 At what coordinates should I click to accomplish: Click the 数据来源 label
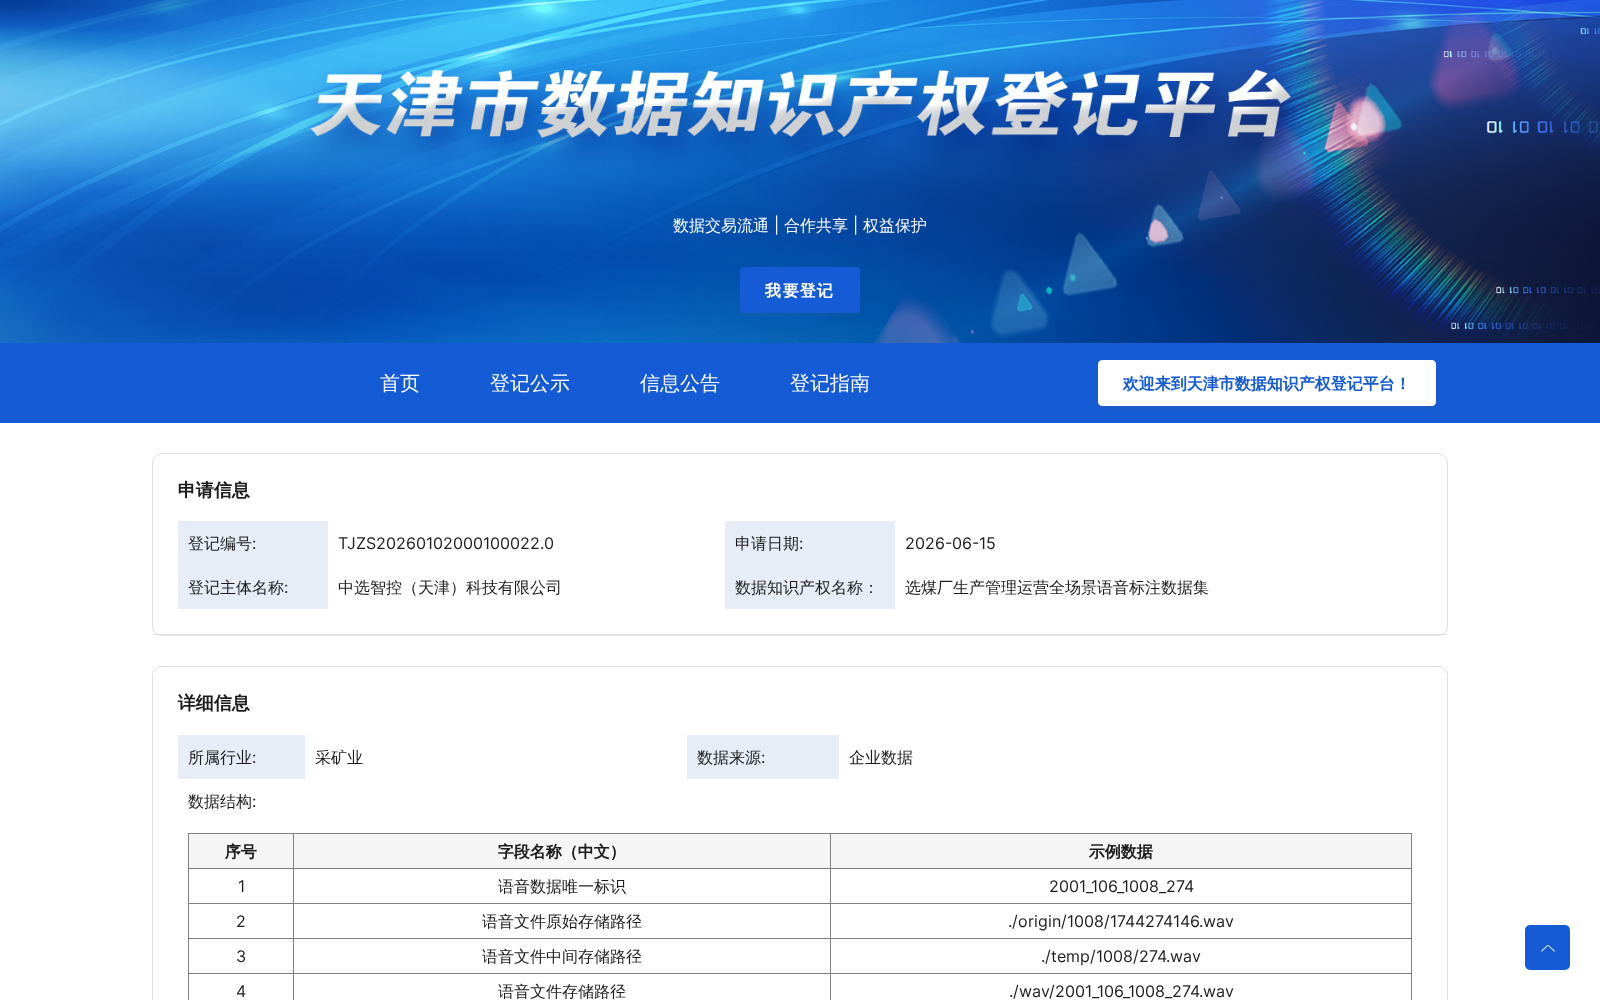click(x=731, y=757)
